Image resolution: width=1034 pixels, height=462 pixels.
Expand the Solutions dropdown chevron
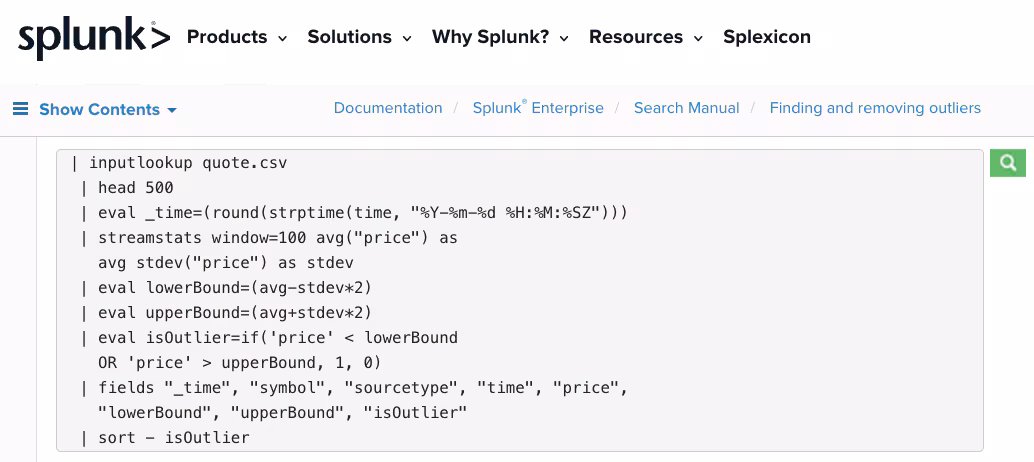[407, 38]
